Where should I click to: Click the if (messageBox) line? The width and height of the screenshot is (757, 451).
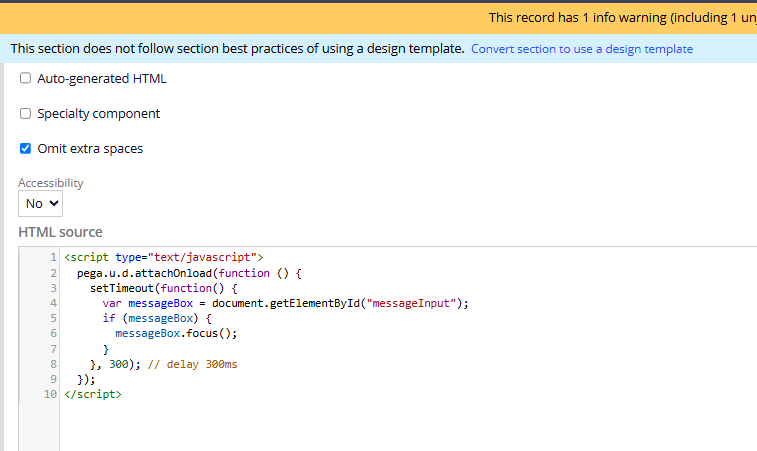point(157,318)
